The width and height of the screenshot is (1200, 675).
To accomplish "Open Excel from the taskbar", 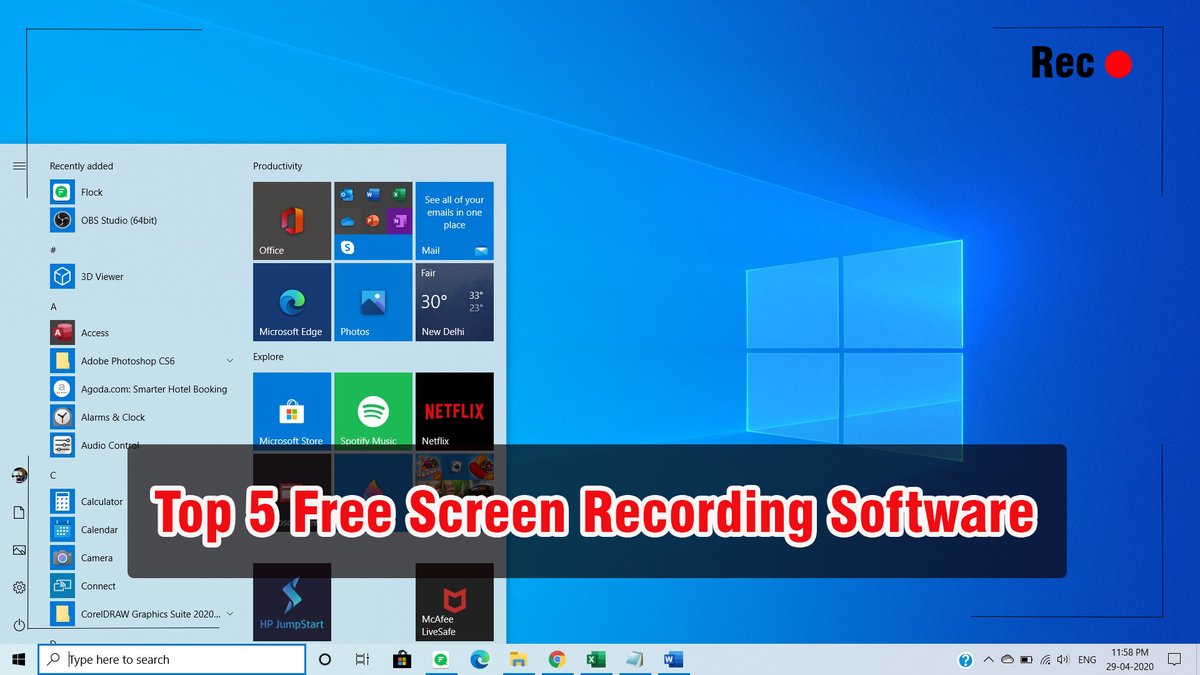I will [595, 660].
